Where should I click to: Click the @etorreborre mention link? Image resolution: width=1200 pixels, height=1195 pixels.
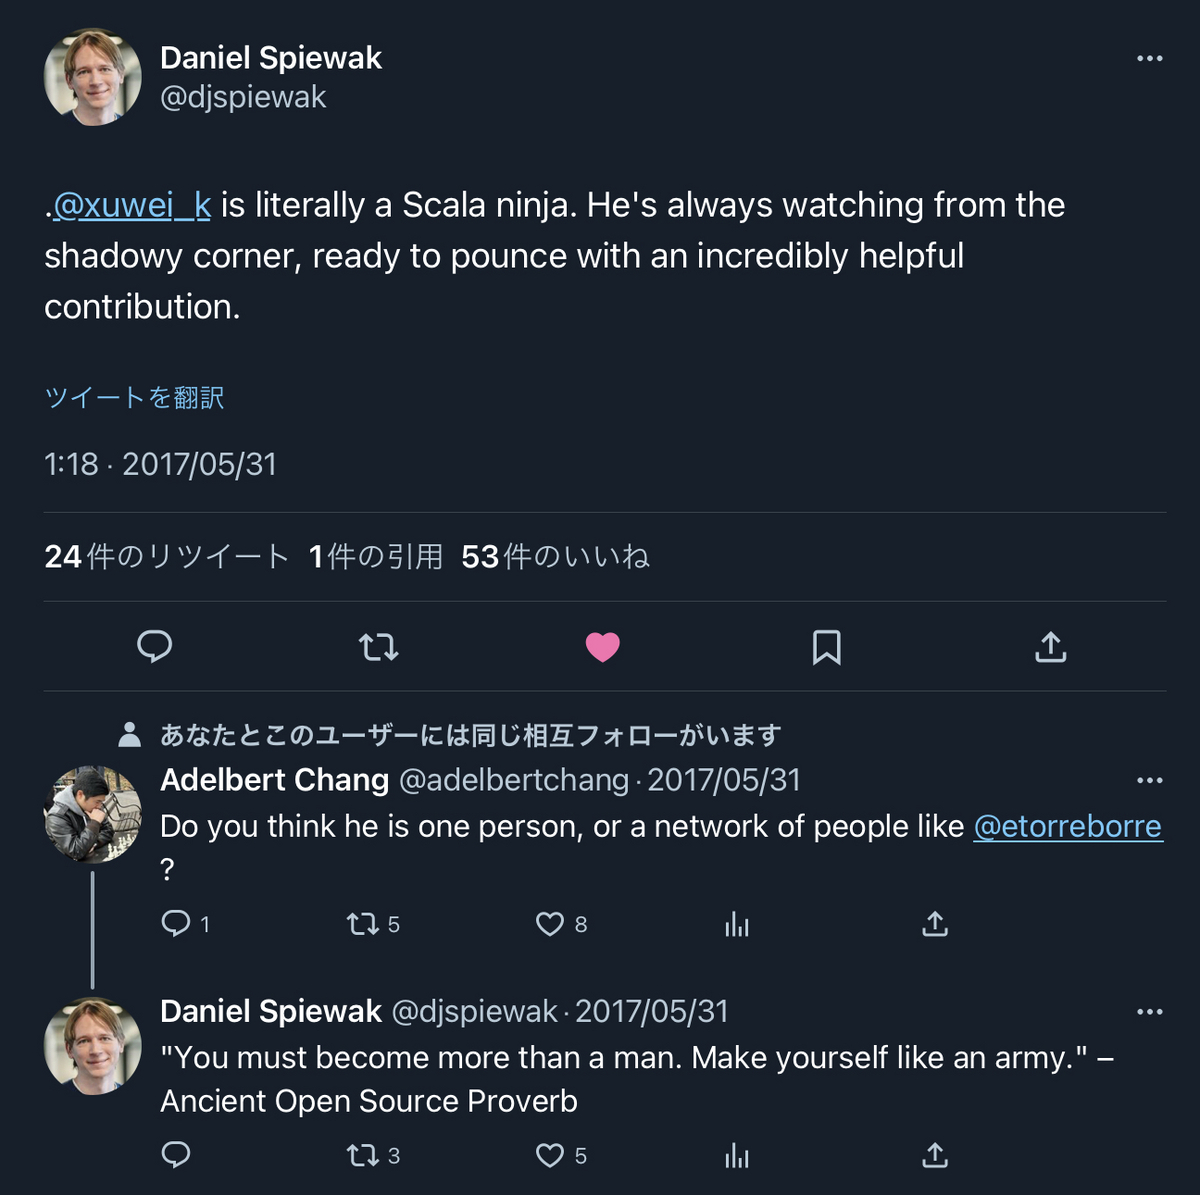[1067, 827]
